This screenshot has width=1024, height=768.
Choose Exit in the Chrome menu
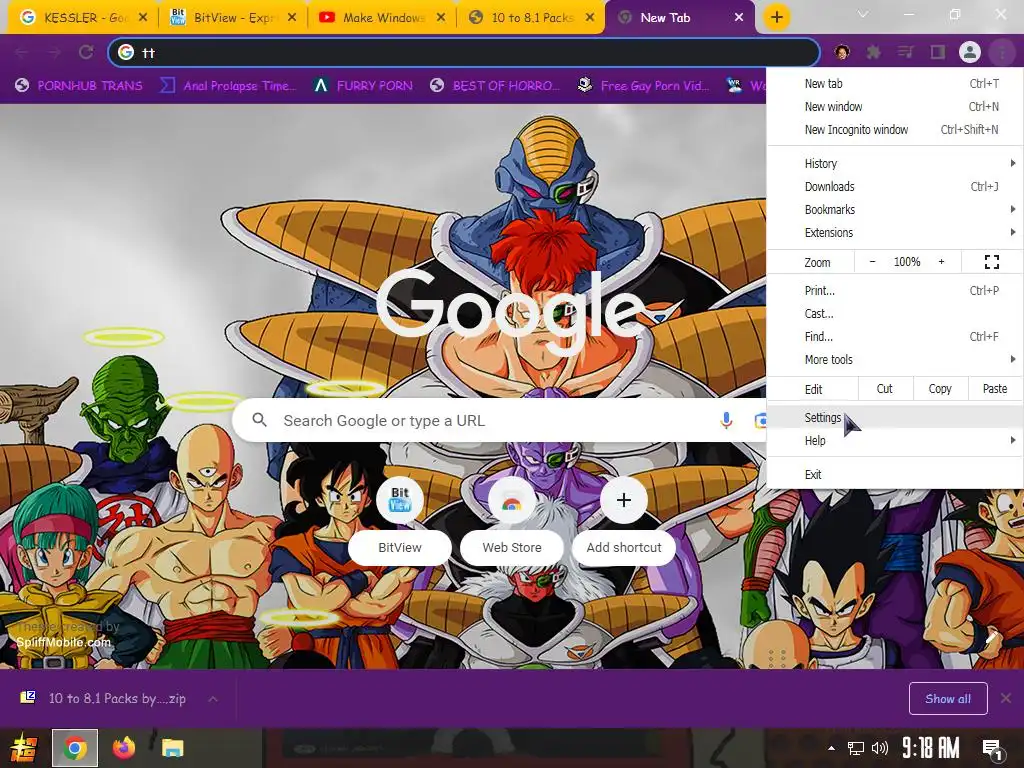tap(895, 475)
